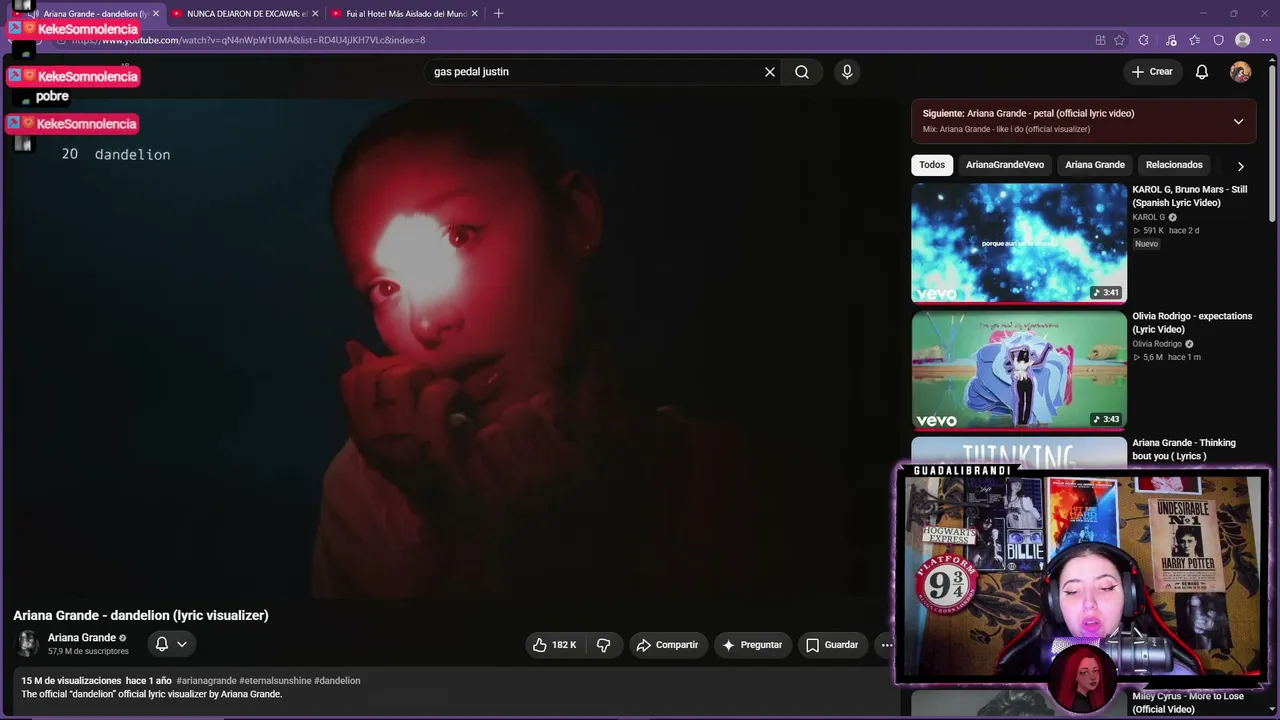Open the YouTube account avatar menu
Image resolution: width=1280 pixels, height=720 pixels.
point(1240,72)
